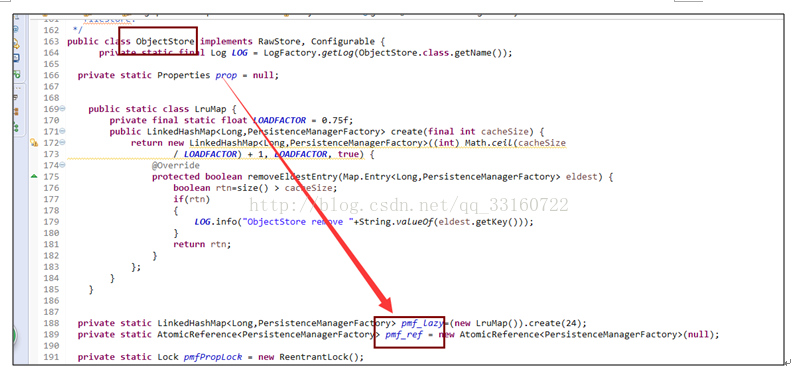Click the "ObjectStore remove " string literal

click(298, 221)
